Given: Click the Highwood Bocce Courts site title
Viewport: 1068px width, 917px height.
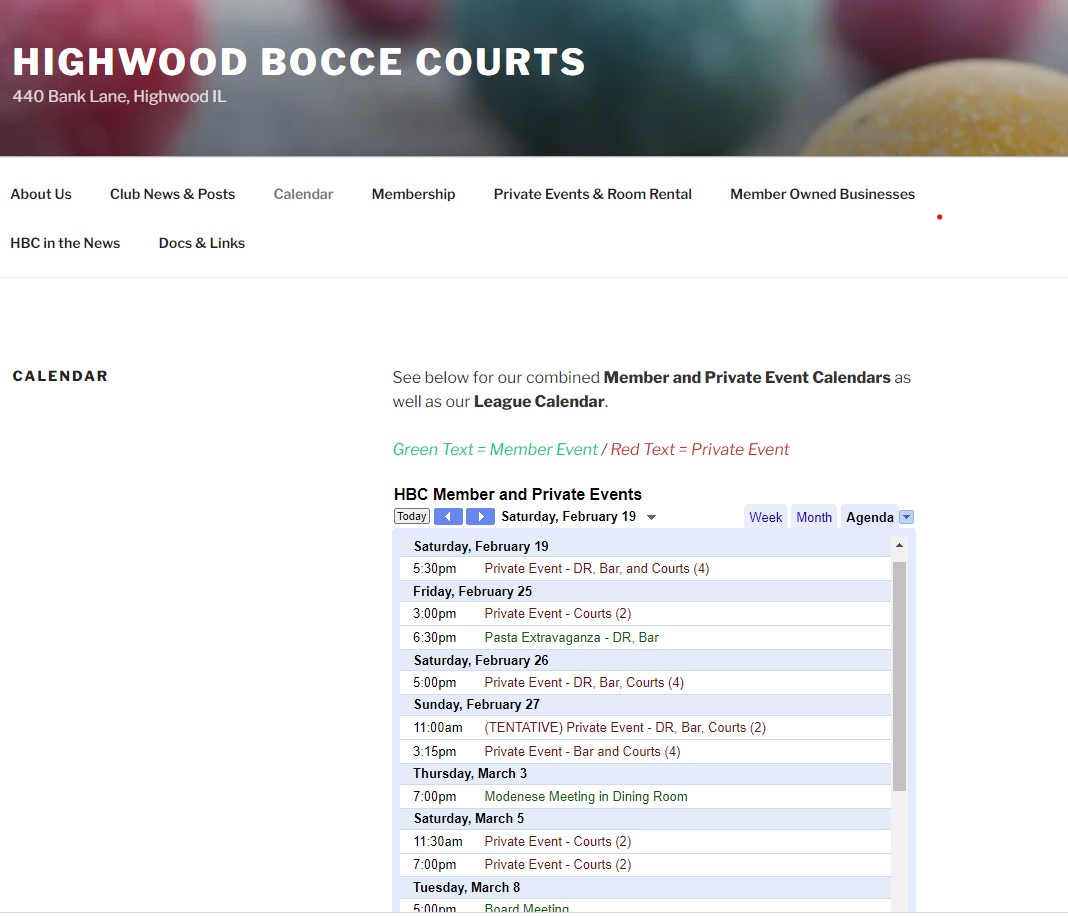Looking at the screenshot, I should click(298, 62).
